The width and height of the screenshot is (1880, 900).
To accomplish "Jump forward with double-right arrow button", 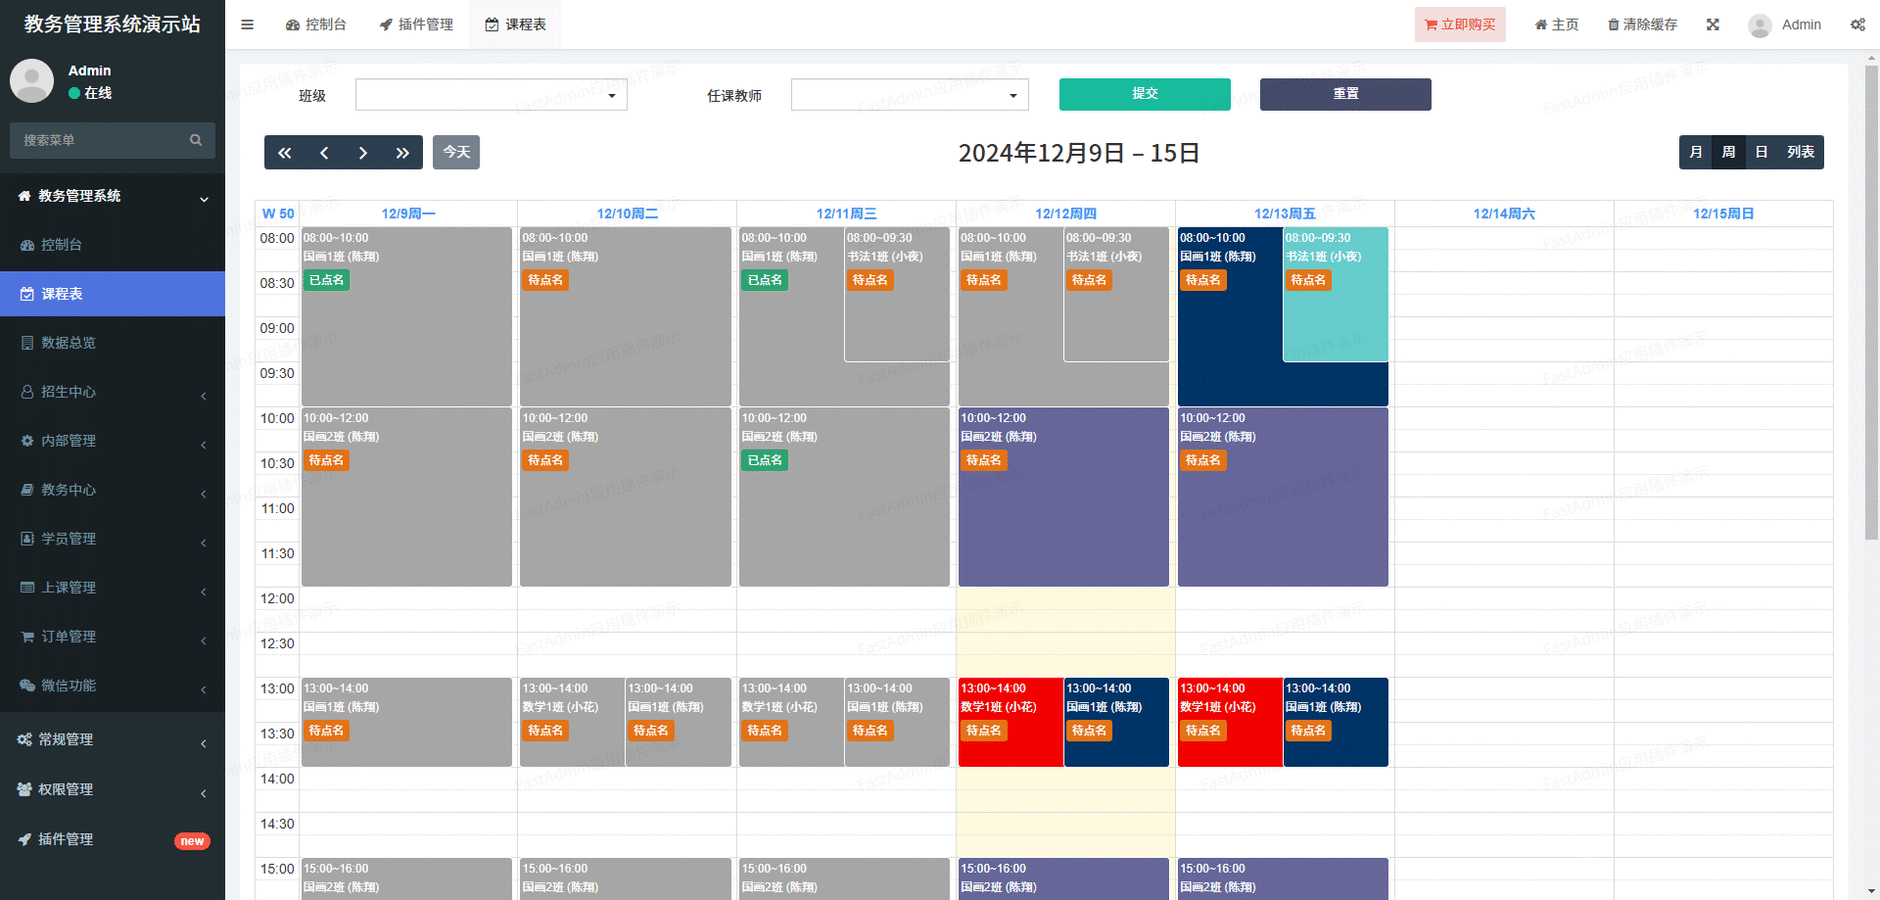I will [402, 153].
